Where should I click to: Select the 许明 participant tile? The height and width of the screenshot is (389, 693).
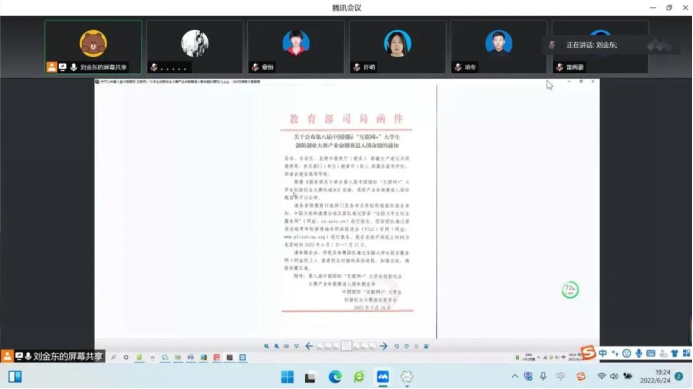pyautogui.click(x=398, y=46)
